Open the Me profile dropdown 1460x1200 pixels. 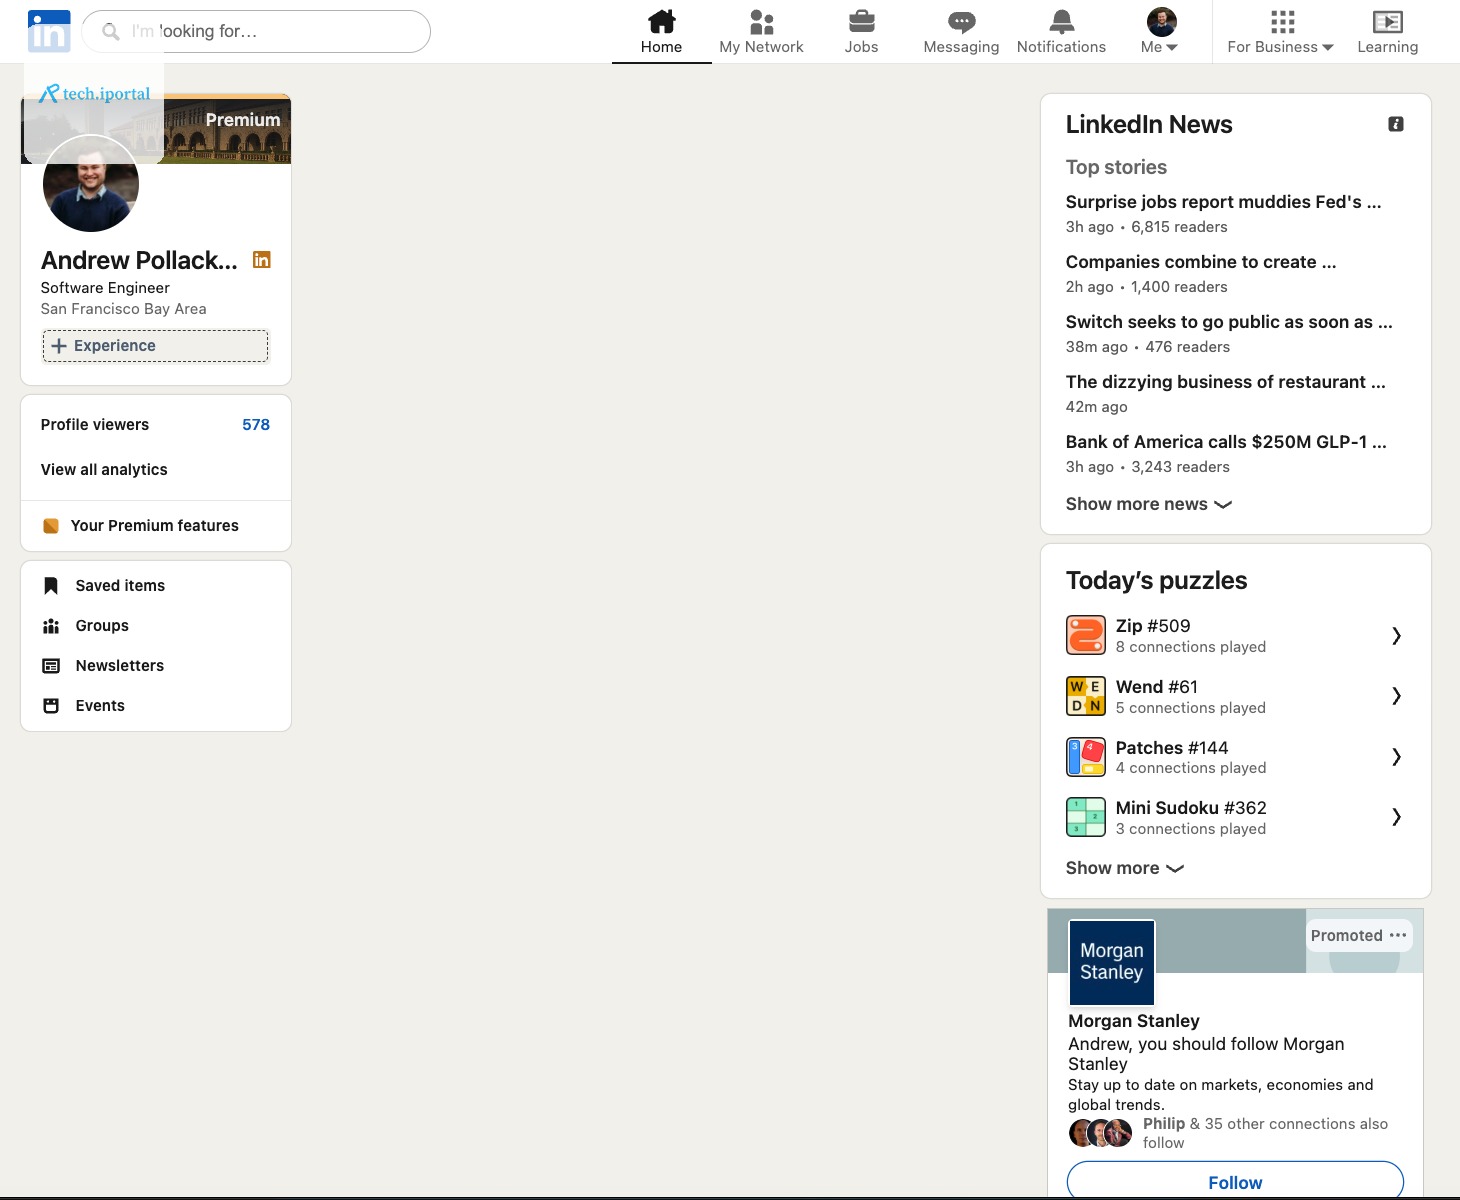point(1160,32)
